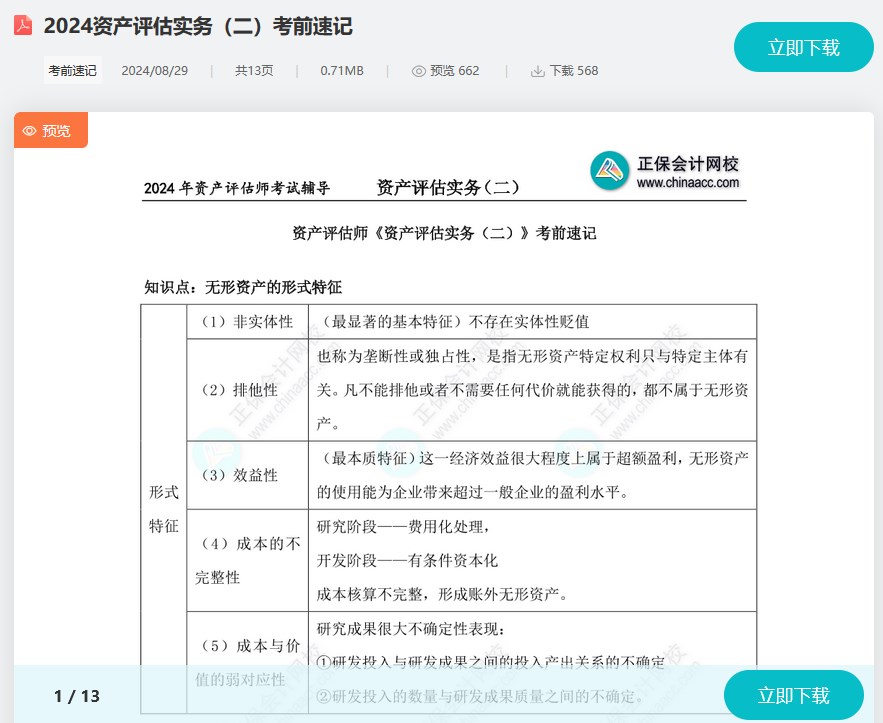Viewport: 883px width, 723px height.
Task: Click the bottom 立即下载 button
Action: pos(793,695)
